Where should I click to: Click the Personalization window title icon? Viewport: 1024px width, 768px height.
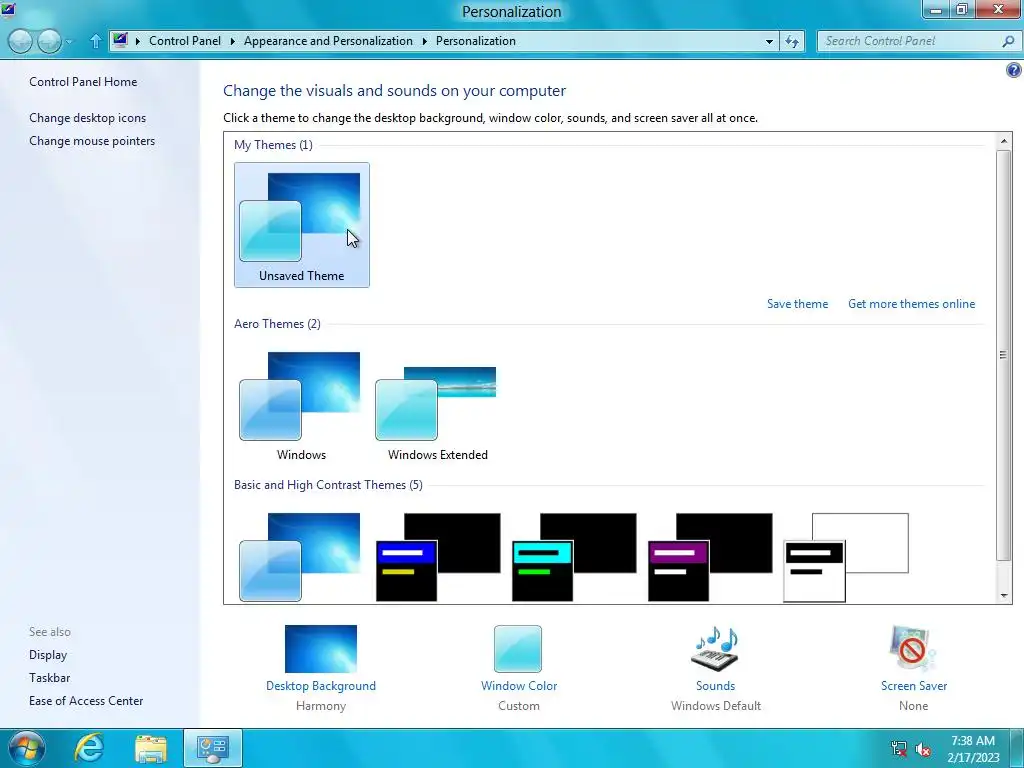pyautogui.click(x=8, y=10)
